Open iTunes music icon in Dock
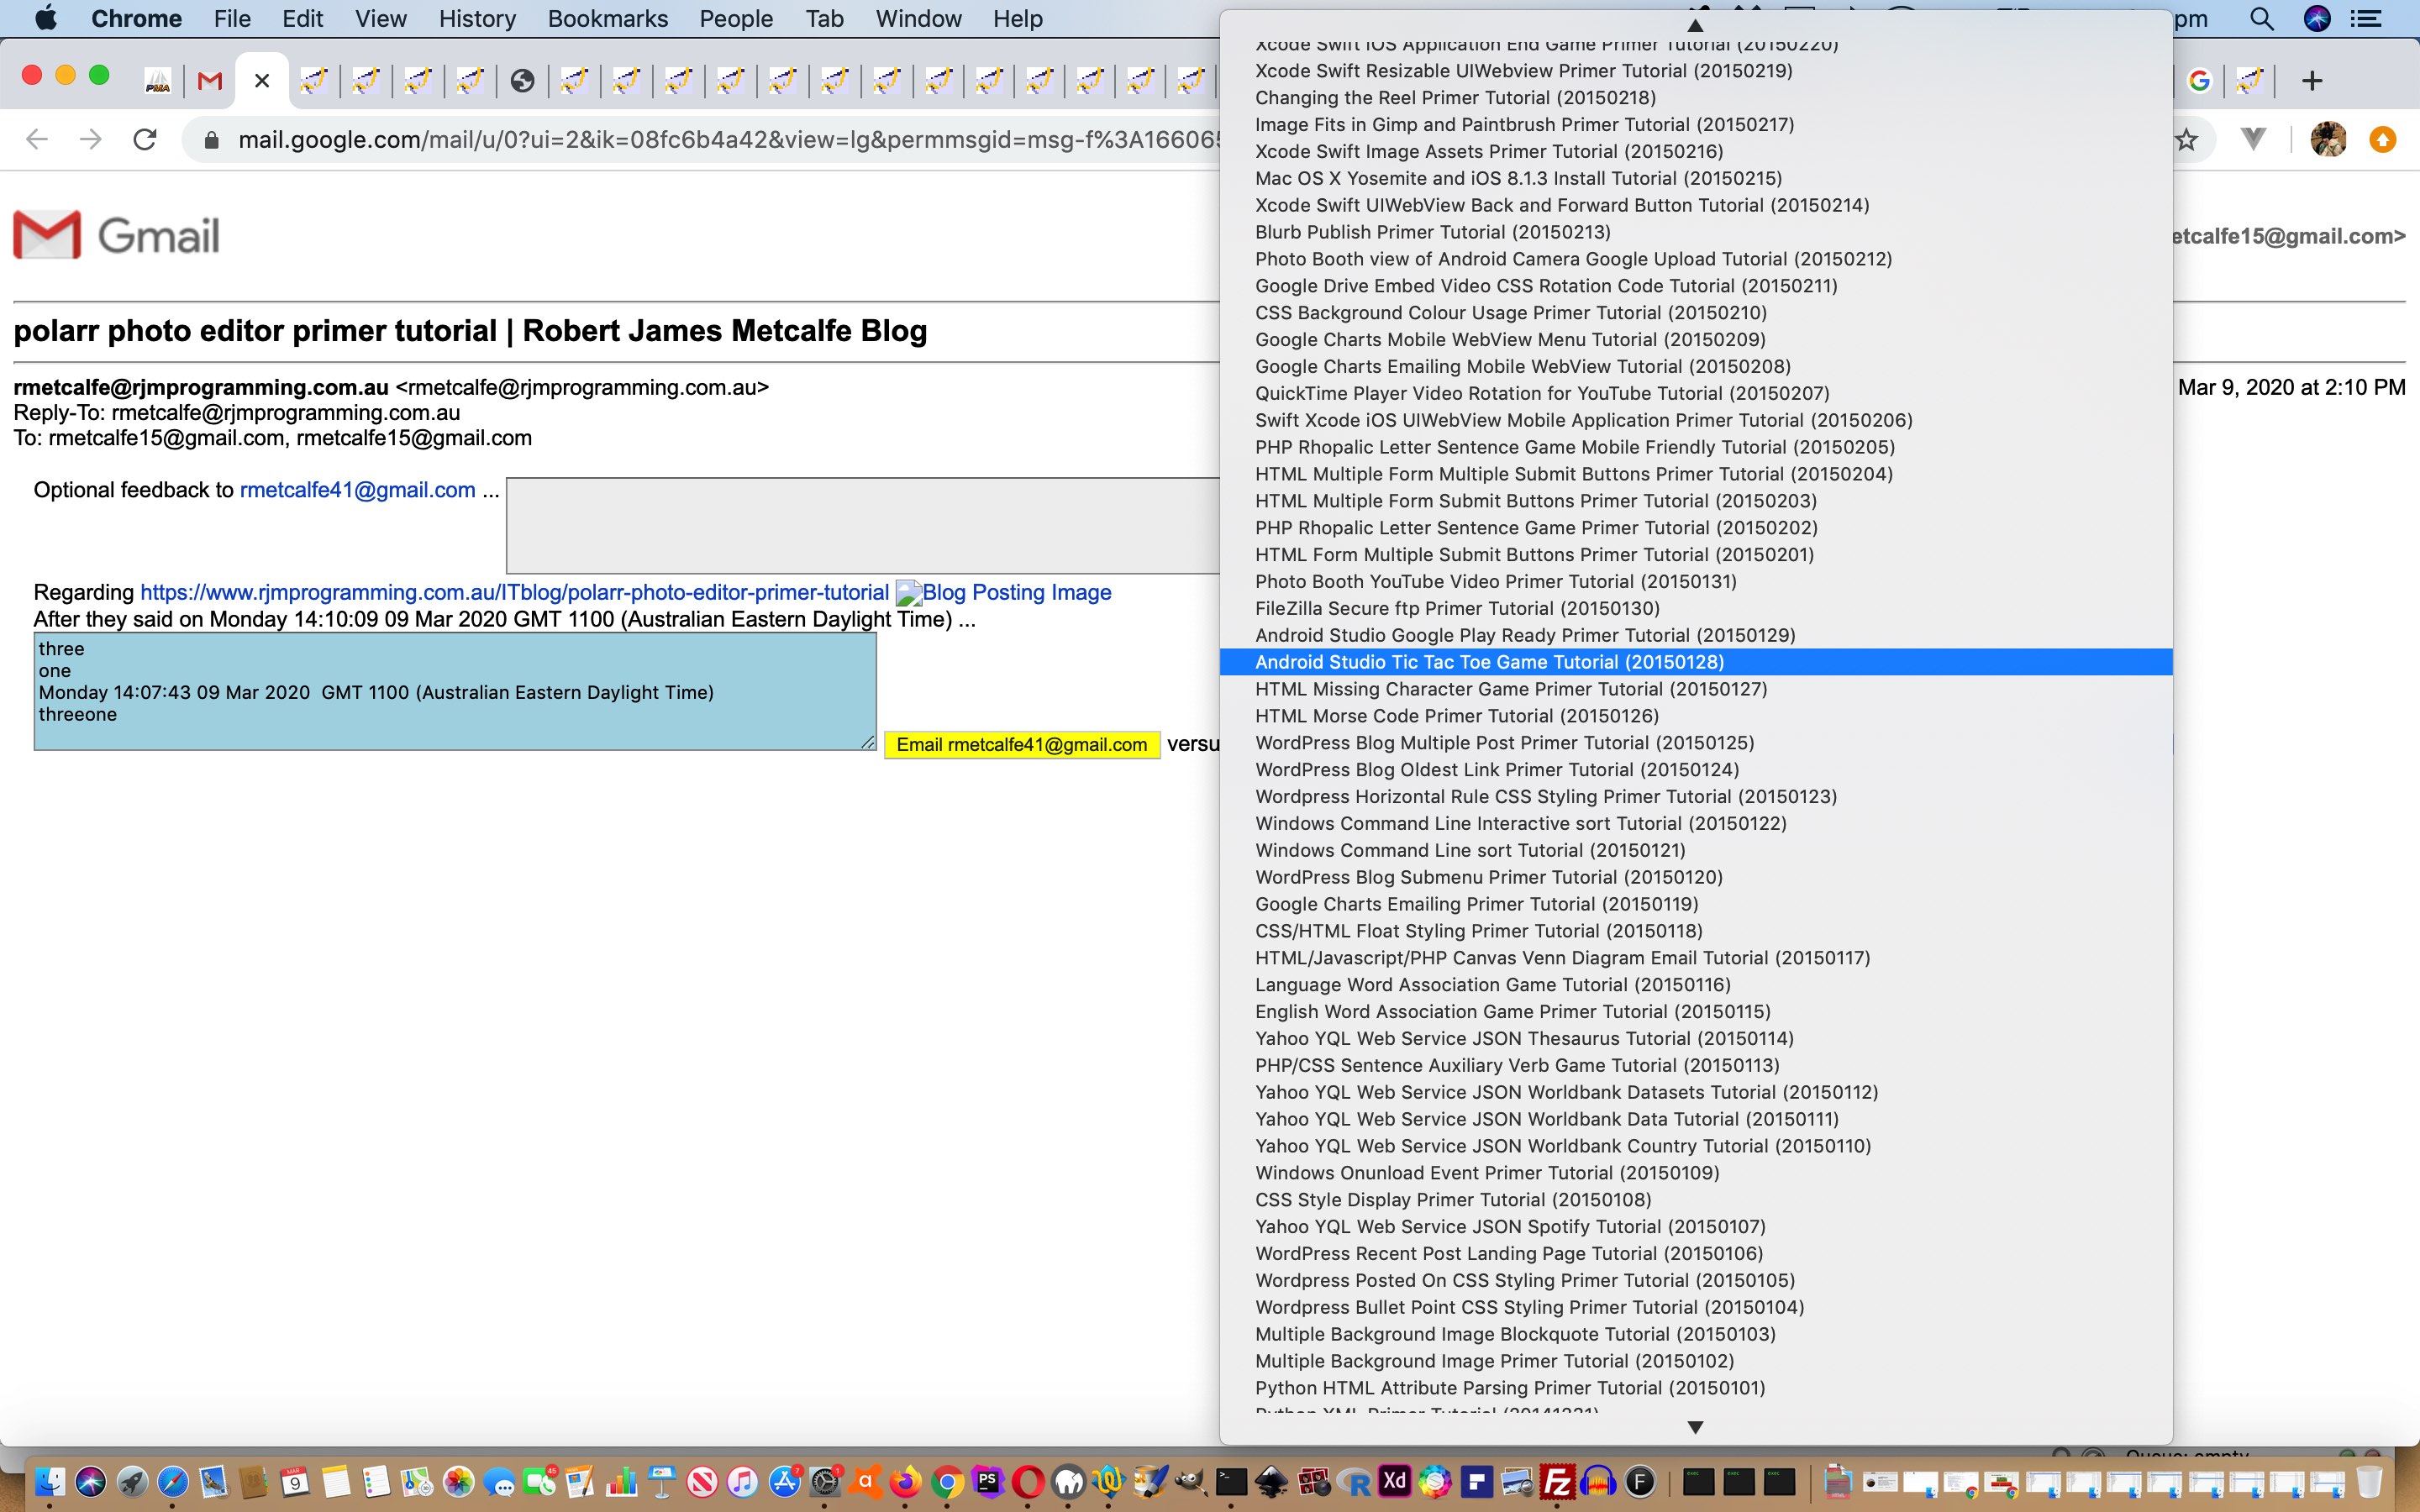Image resolution: width=2420 pixels, height=1512 pixels. pyautogui.click(x=742, y=1481)
